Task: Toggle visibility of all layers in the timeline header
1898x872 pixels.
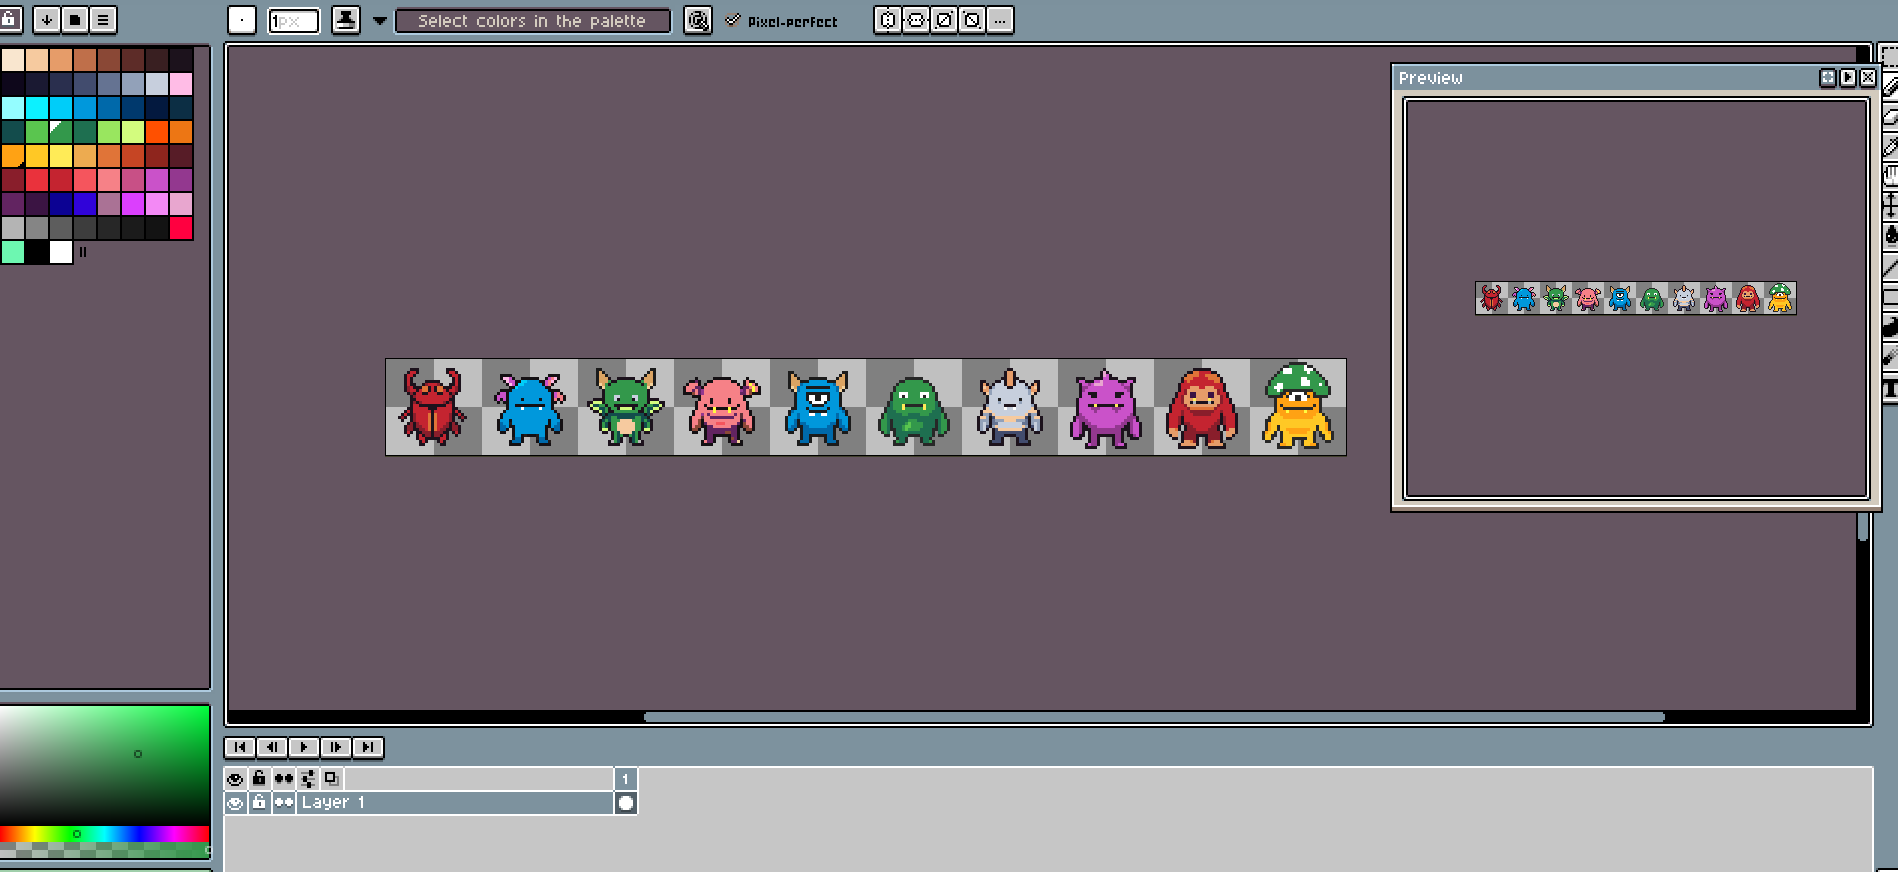Action: point(235,779)
